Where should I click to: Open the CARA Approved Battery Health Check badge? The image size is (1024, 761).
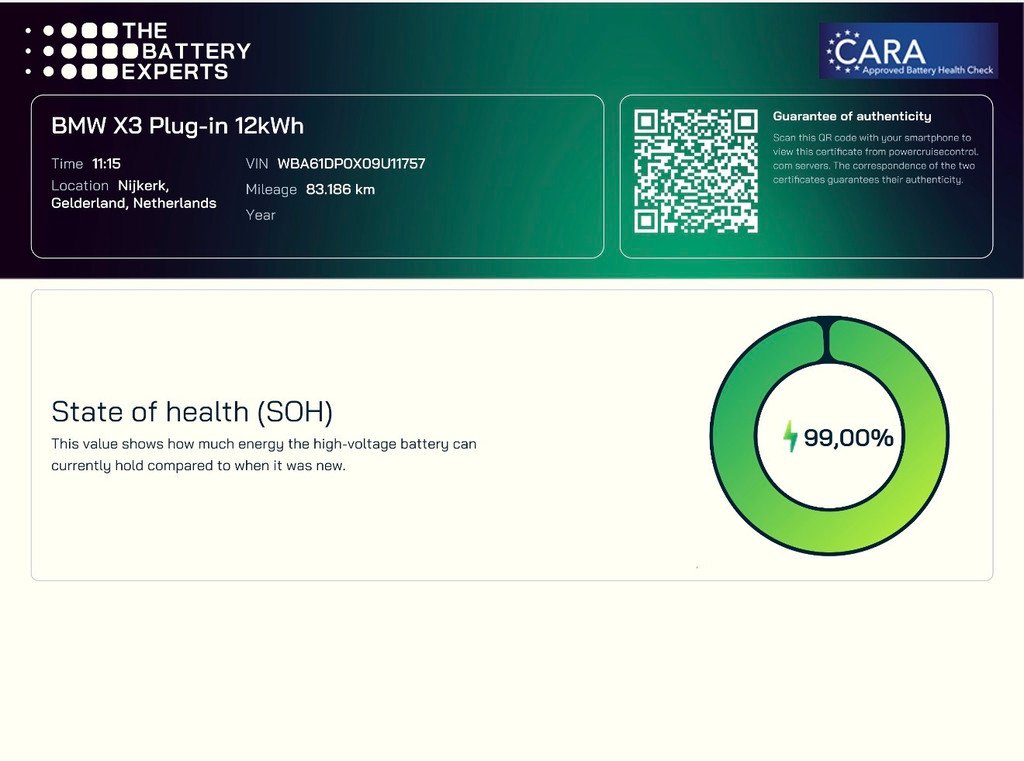(908, 51)
